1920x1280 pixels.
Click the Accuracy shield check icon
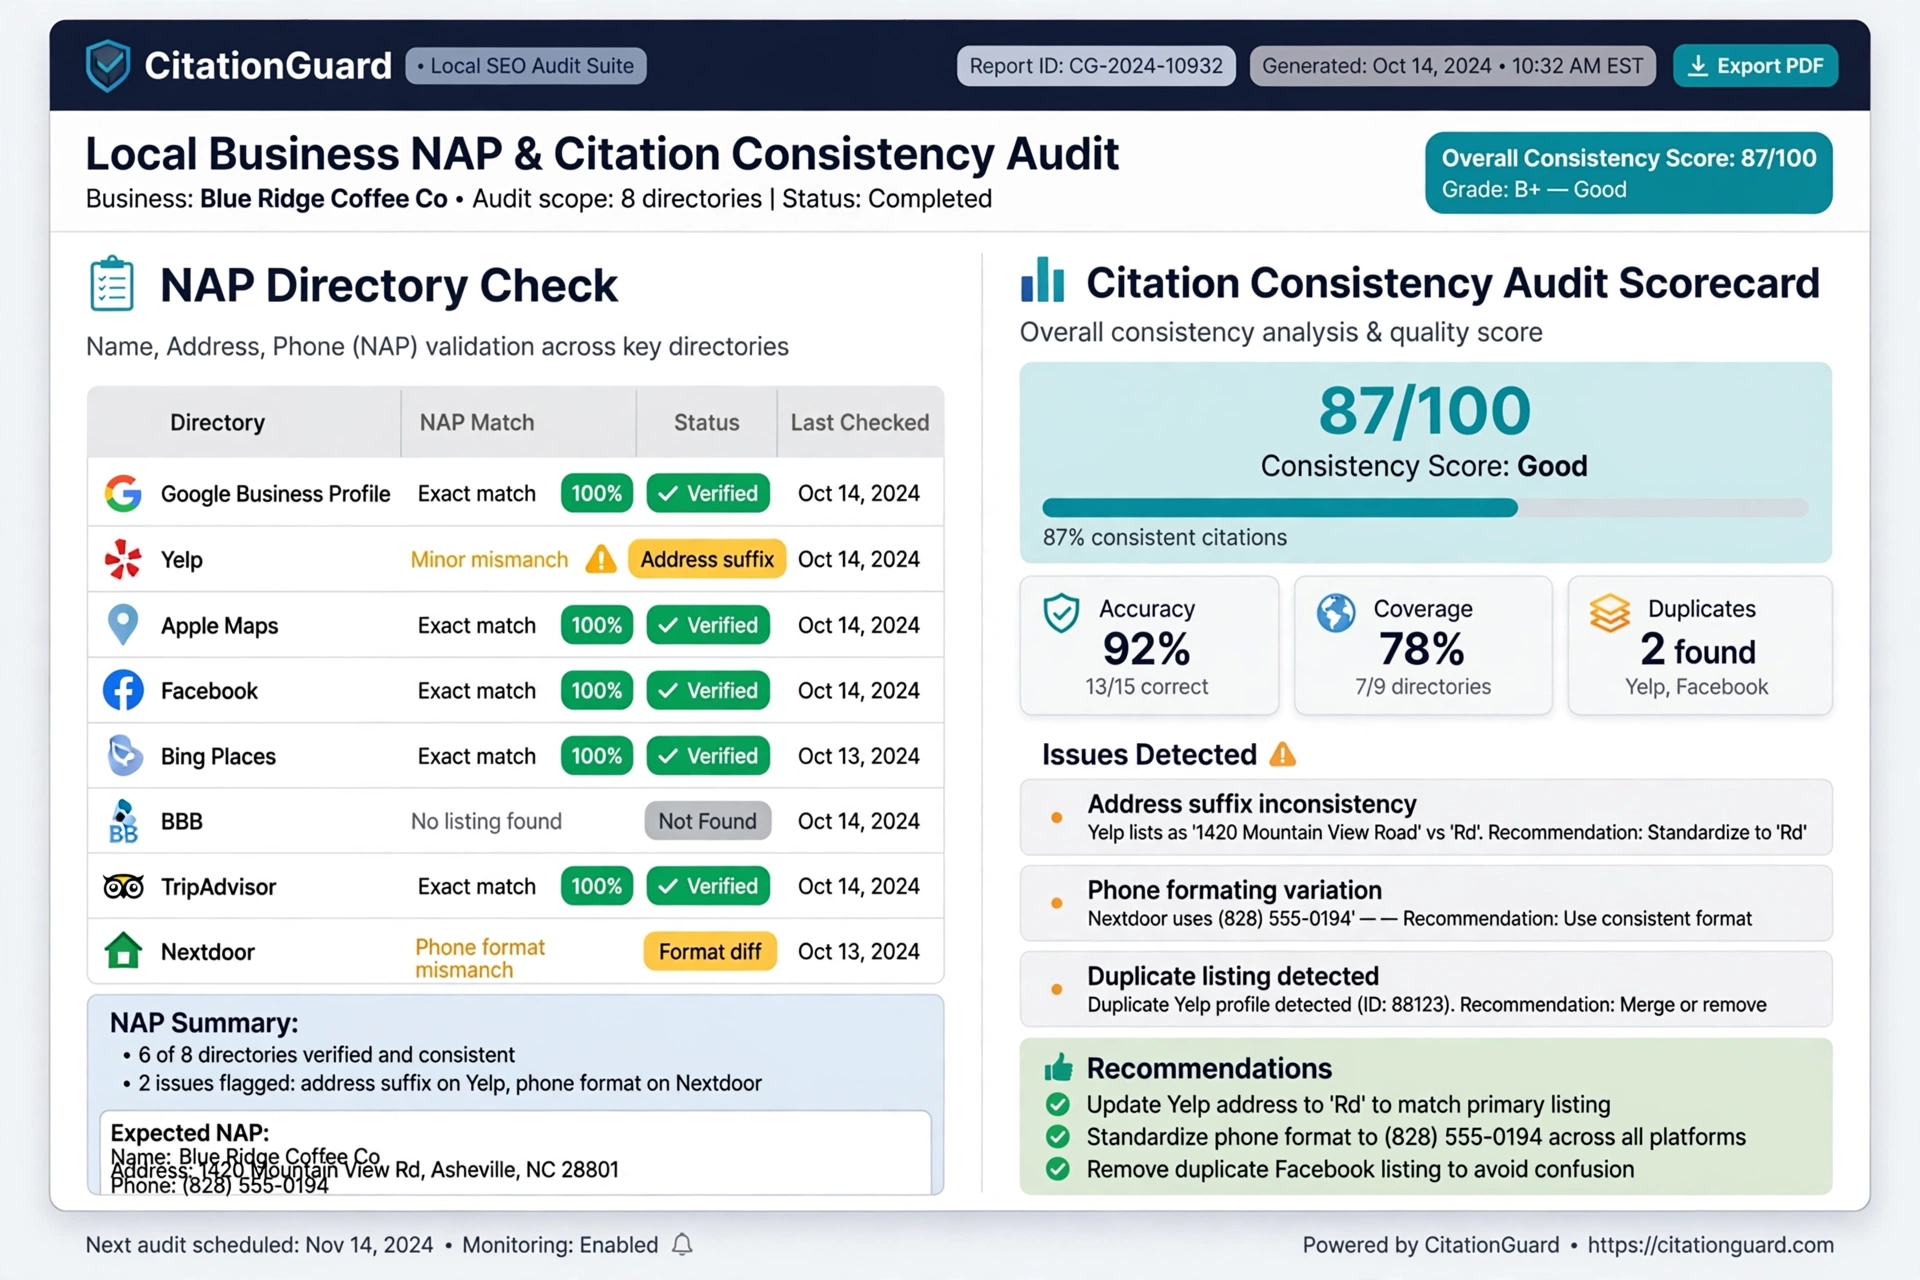coord(1061,614)
